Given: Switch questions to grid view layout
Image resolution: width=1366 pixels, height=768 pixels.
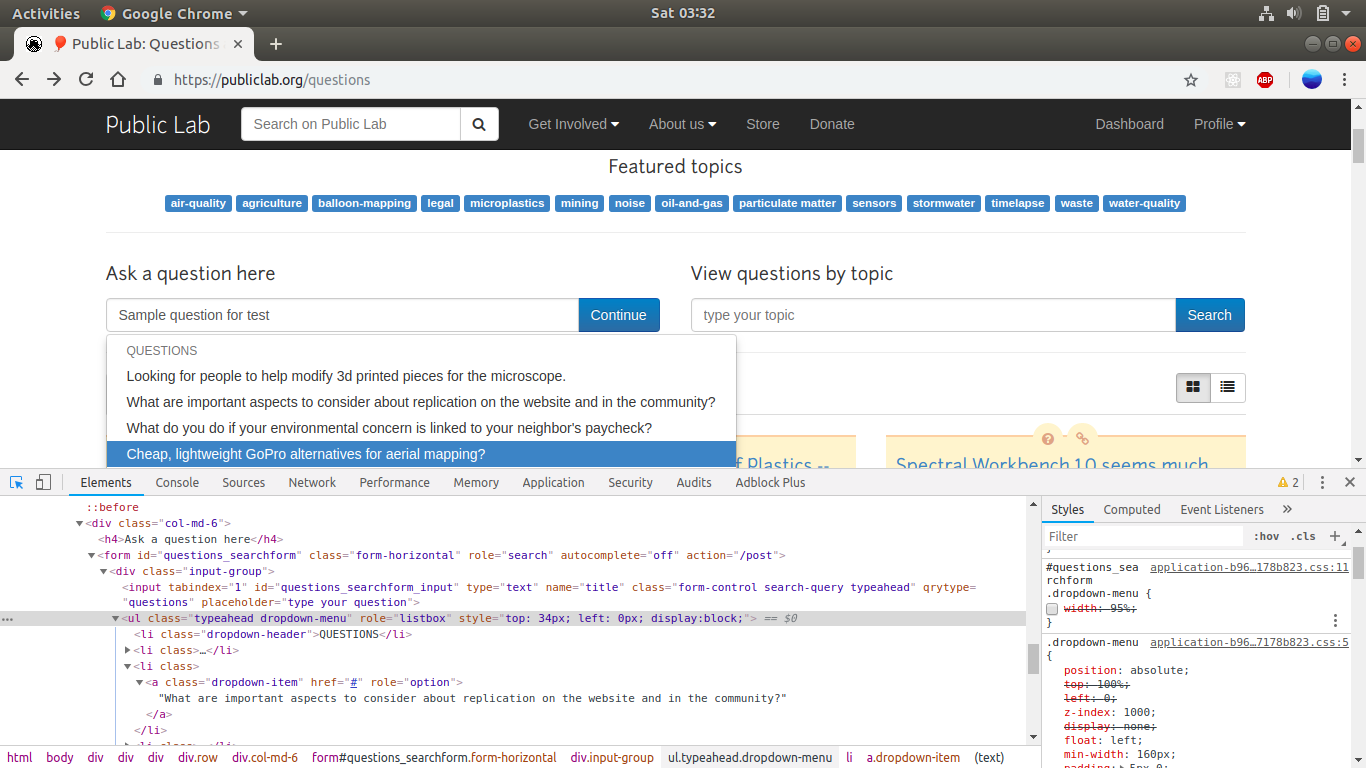Looking at the screenshot, I should pos(1192,387).
